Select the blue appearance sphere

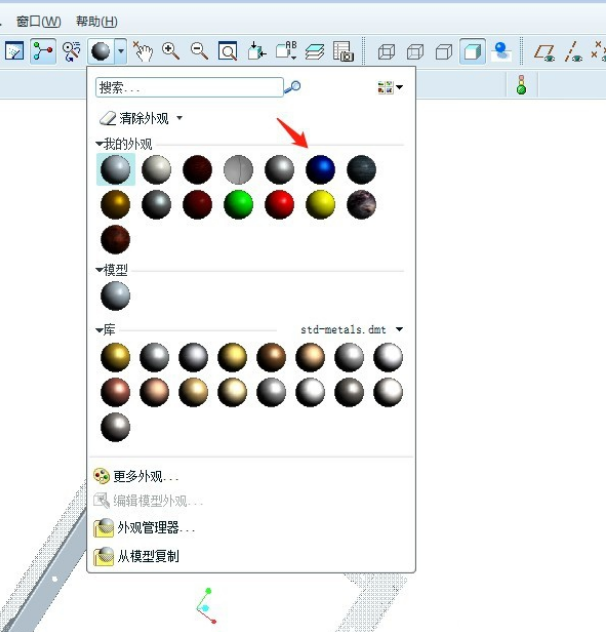click(320, 170)
